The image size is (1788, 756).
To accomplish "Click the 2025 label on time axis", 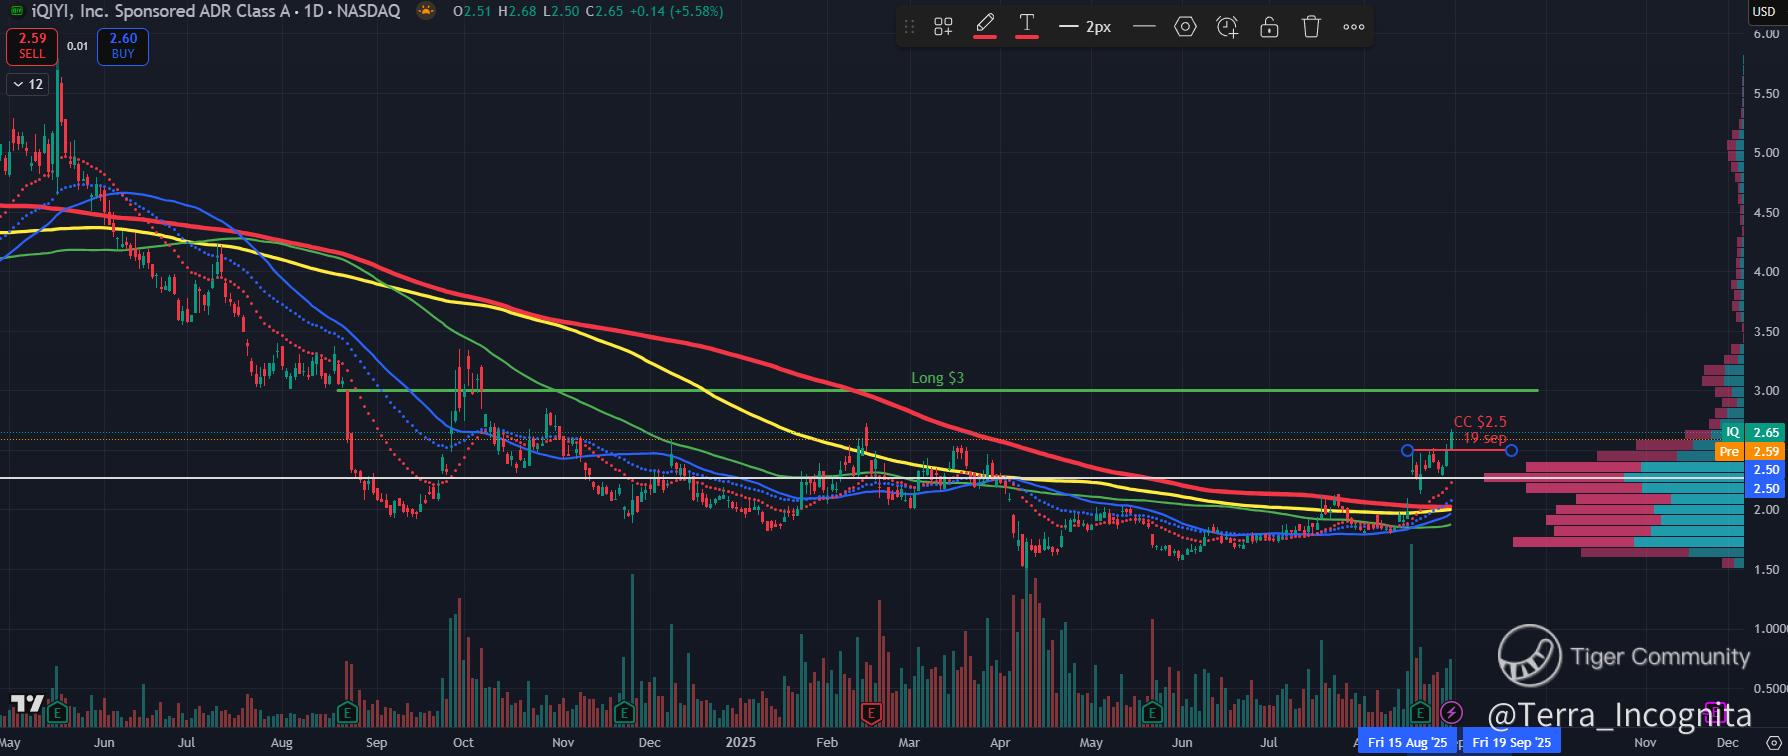I will [741, 742].
